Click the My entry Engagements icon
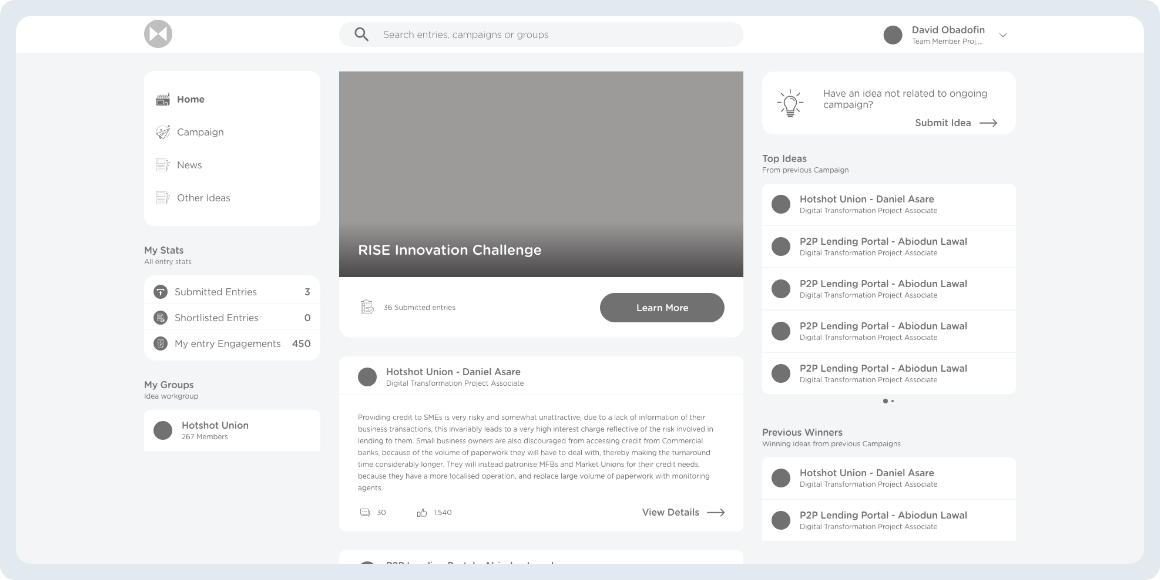This screenshot has width=1160, height=580. (160, 343)
